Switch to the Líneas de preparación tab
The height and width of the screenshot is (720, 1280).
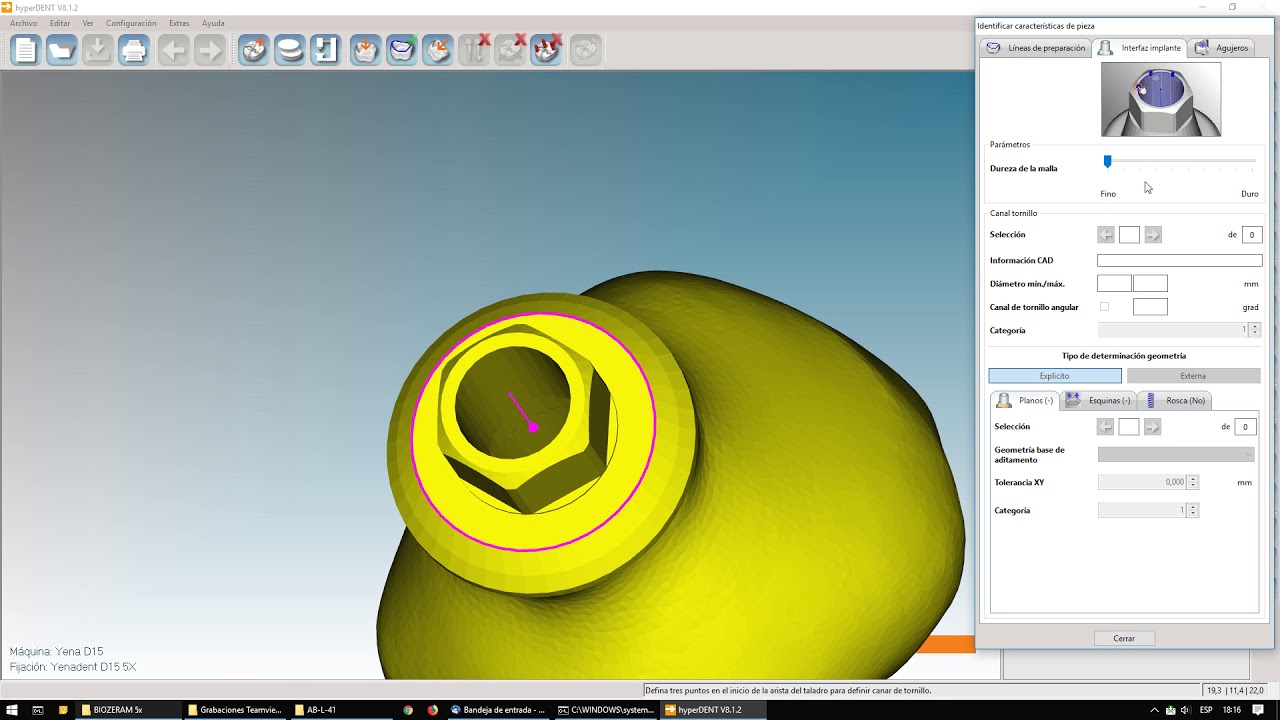[1035, 48]
